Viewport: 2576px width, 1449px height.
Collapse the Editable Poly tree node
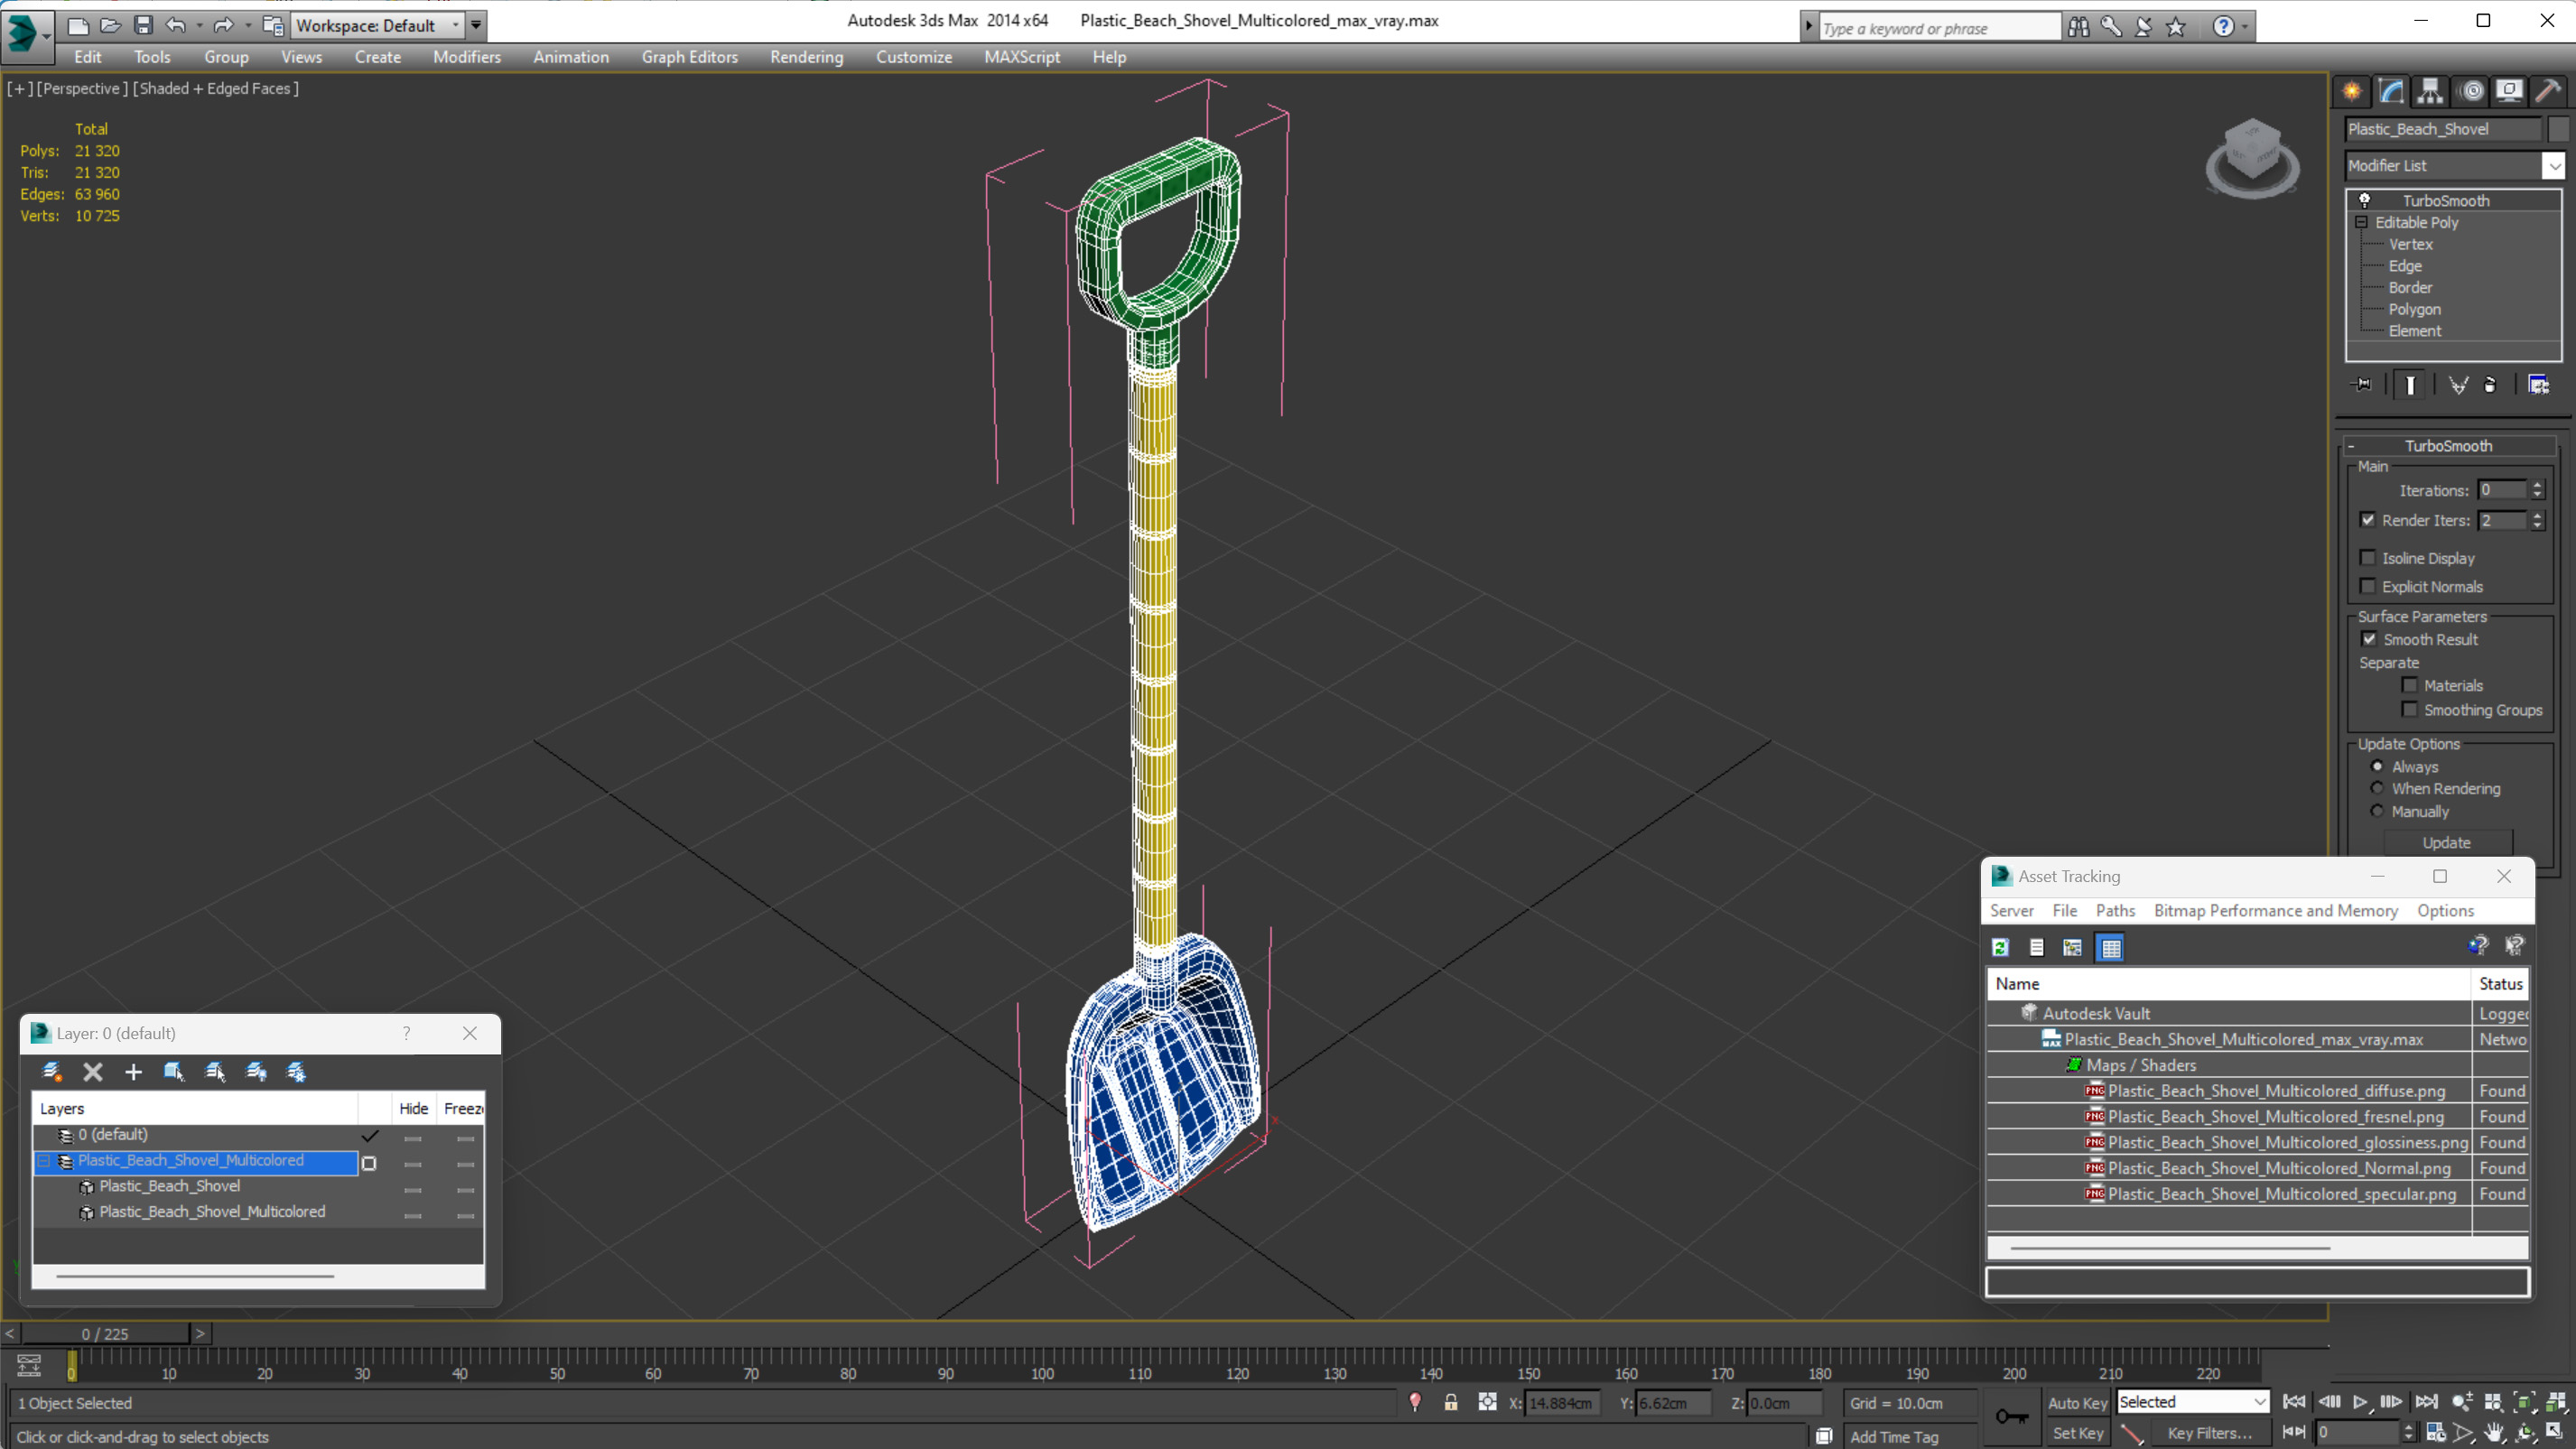2362,222
